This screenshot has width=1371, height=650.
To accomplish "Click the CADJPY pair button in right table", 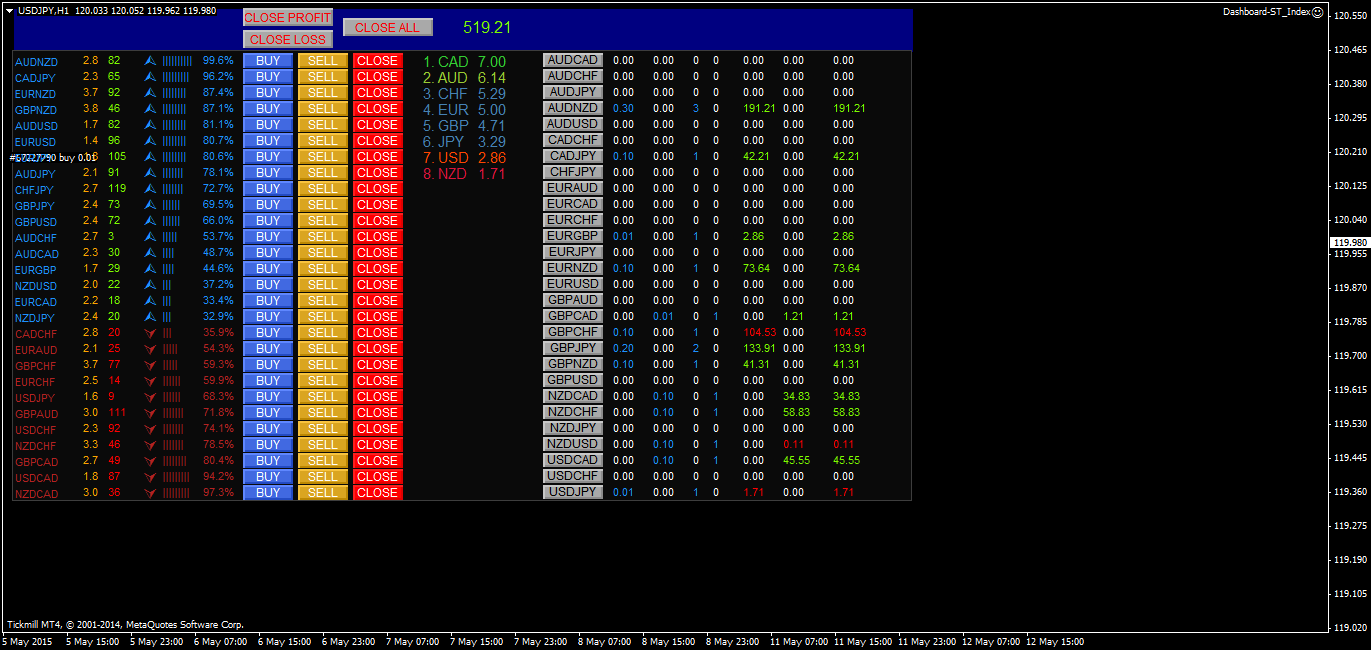I will point(573,156).
